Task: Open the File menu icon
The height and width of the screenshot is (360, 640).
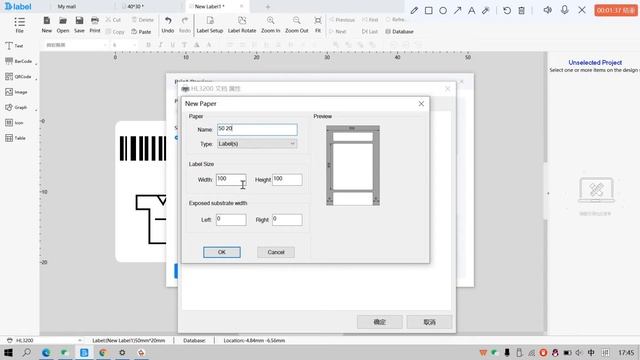Action: point(19,24)
